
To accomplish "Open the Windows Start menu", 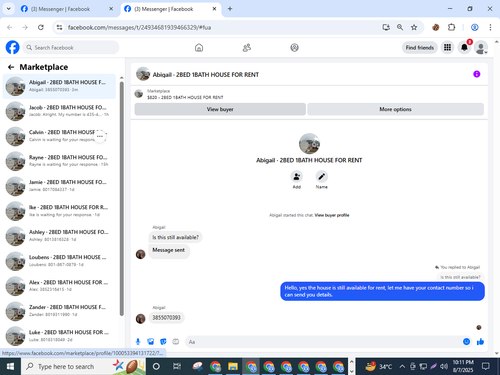I will [x=10, y=367].
